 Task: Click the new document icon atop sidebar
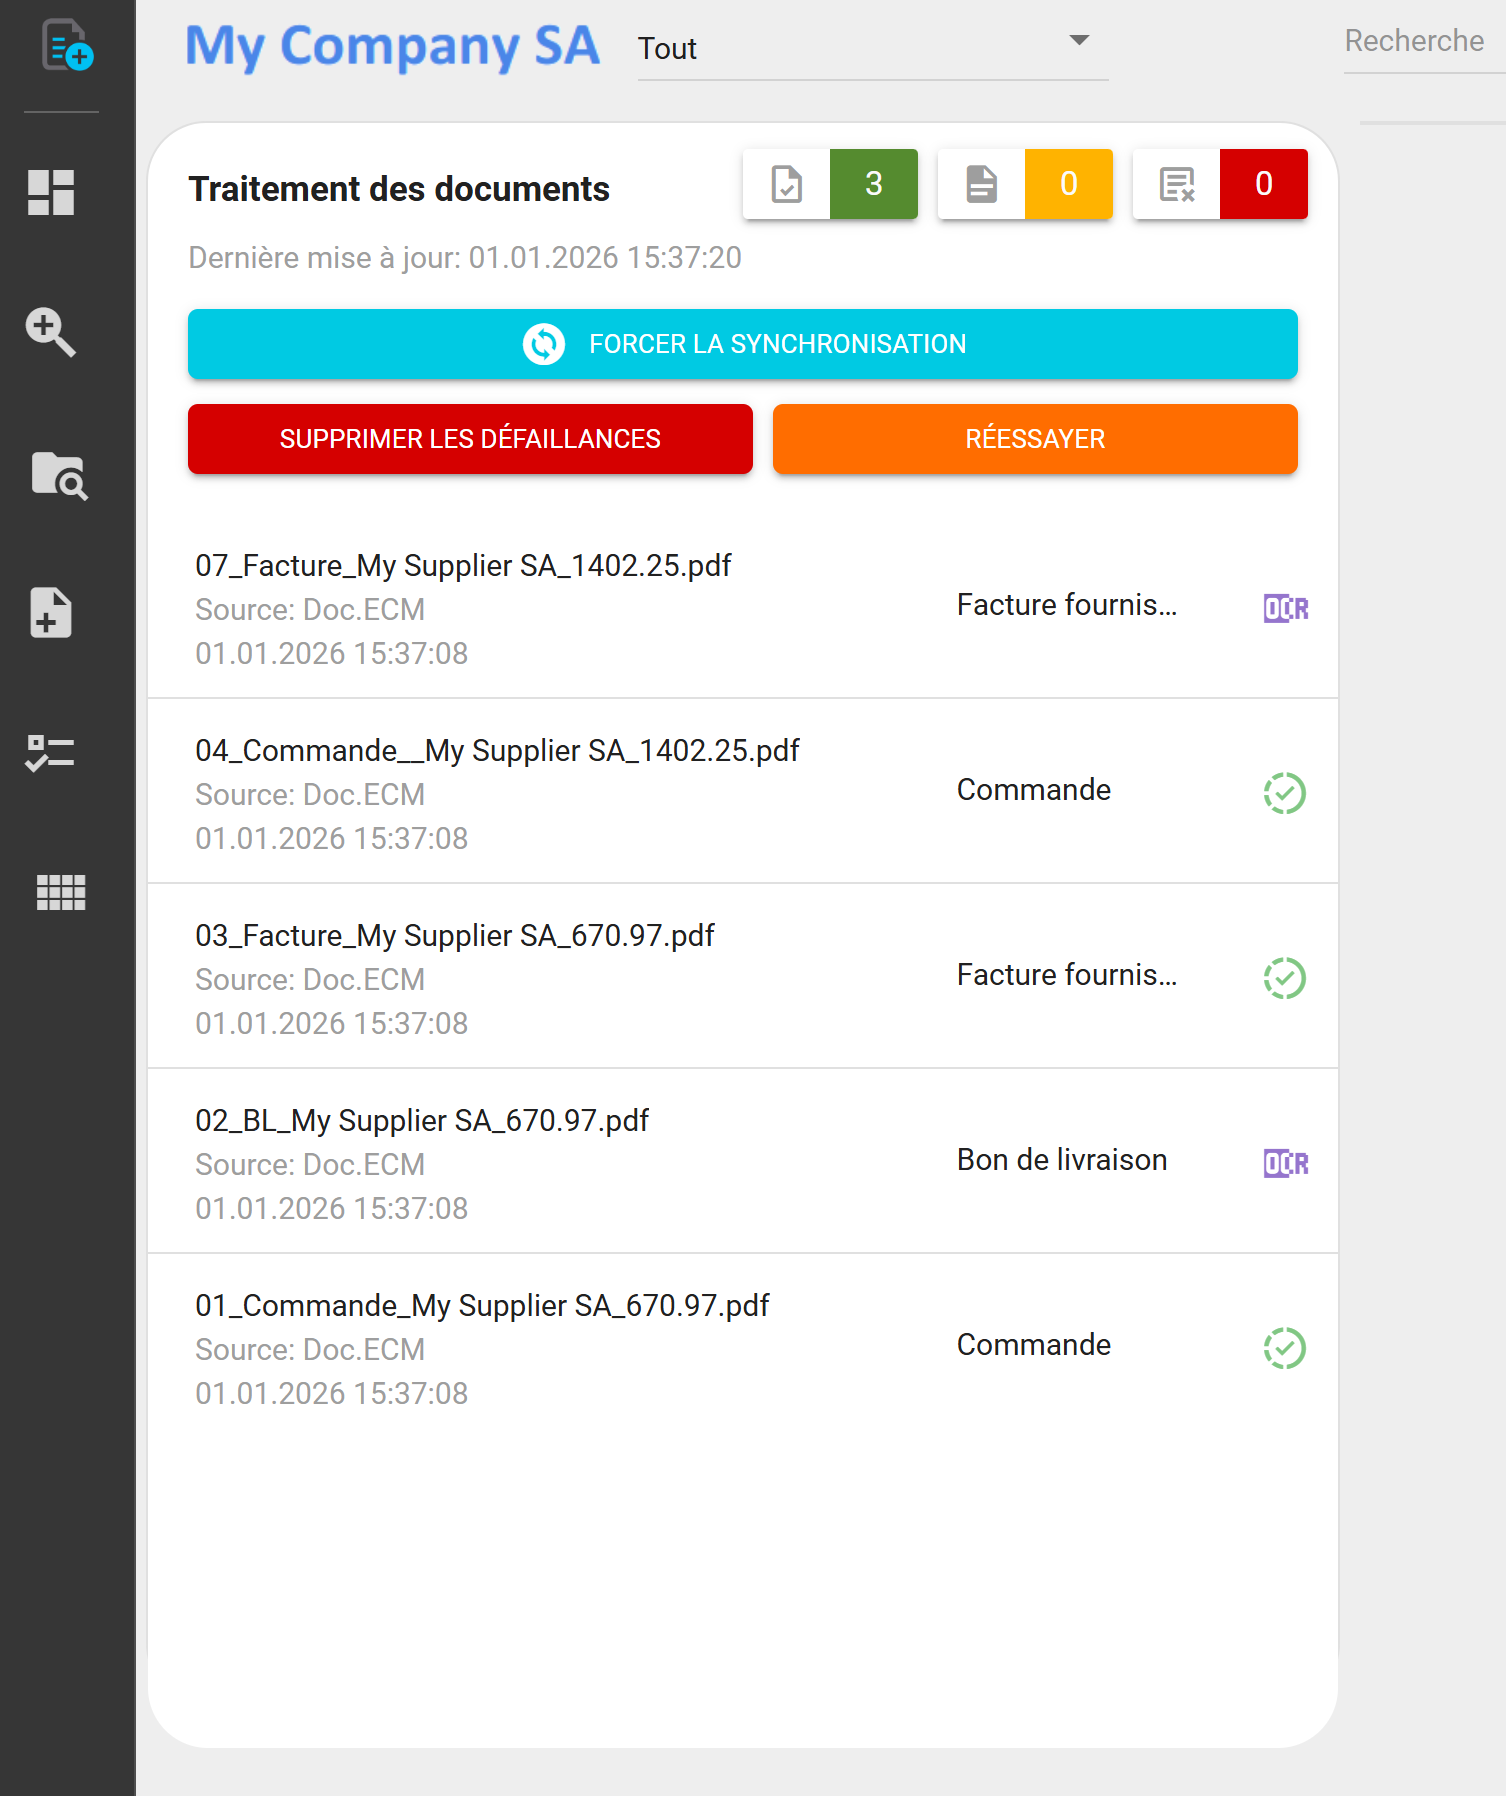pyautogui.click(x=66, y=46)
